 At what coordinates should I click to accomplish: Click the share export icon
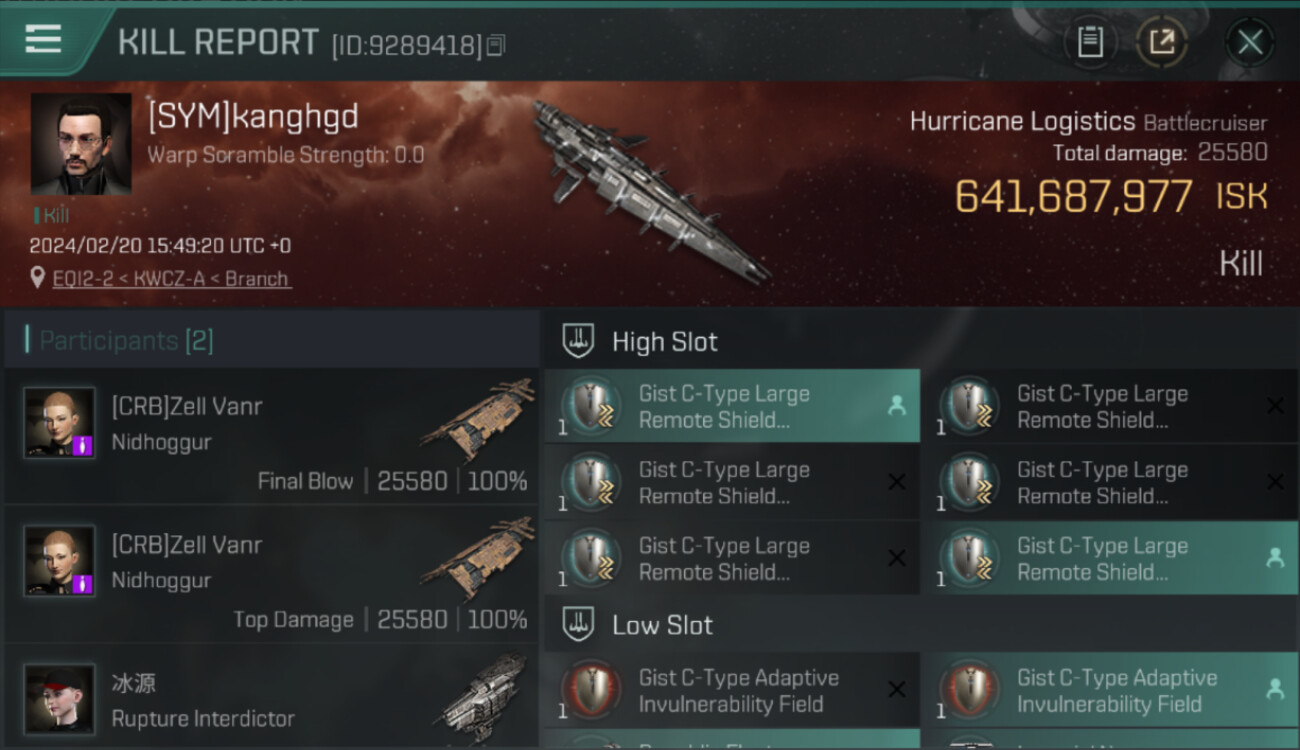pyautogui.click(x=1162, y=42)
